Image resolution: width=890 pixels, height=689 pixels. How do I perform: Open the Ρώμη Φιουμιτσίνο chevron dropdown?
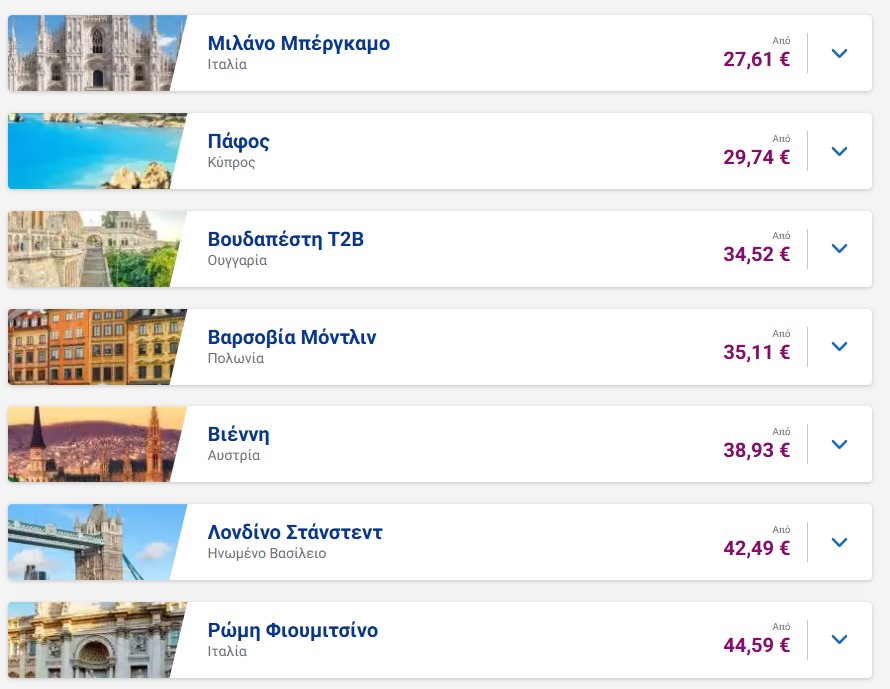click(839, 639)
